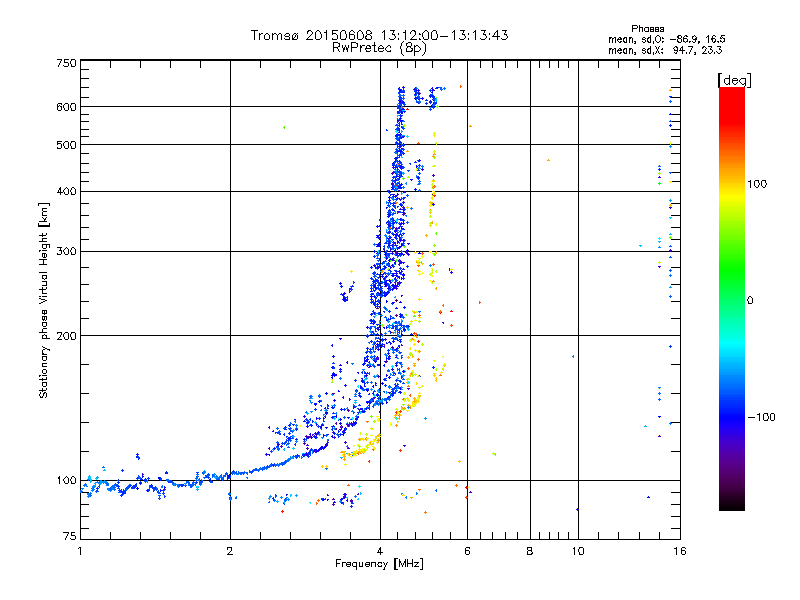Select the 'mean, sd,X: 94.7, 23.3' line

pos(665,50)
